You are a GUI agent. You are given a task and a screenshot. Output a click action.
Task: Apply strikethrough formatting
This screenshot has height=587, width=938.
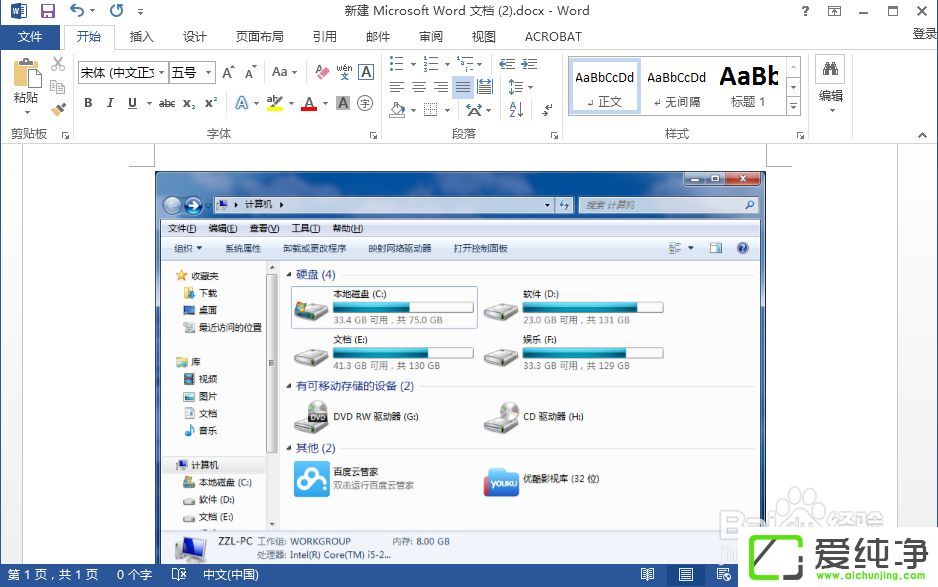tap(169, 103)
